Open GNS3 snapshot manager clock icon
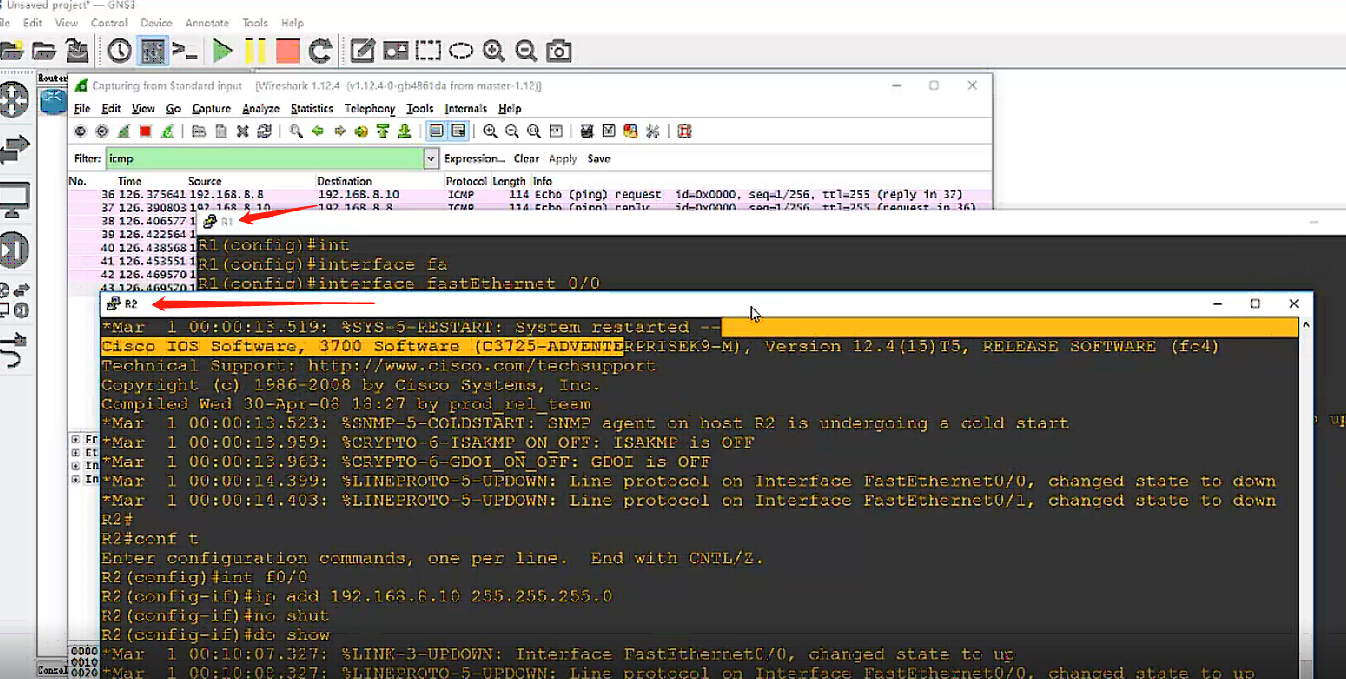1346x679 pixels. (x=120, y=50)
